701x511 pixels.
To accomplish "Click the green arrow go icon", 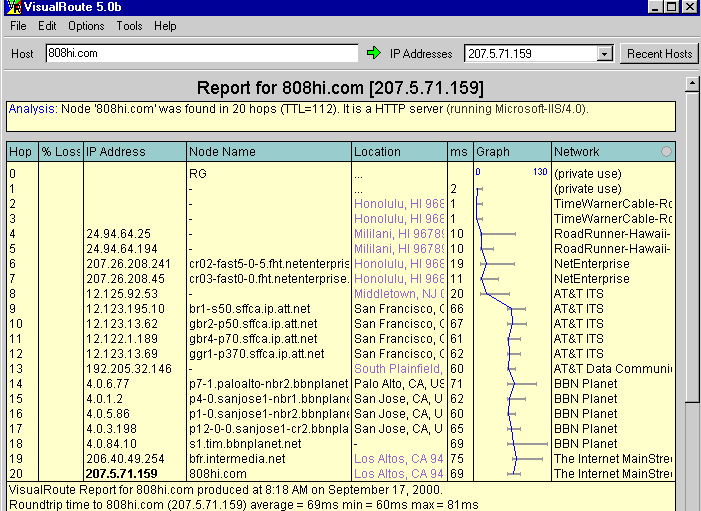I will pos(374,53).
